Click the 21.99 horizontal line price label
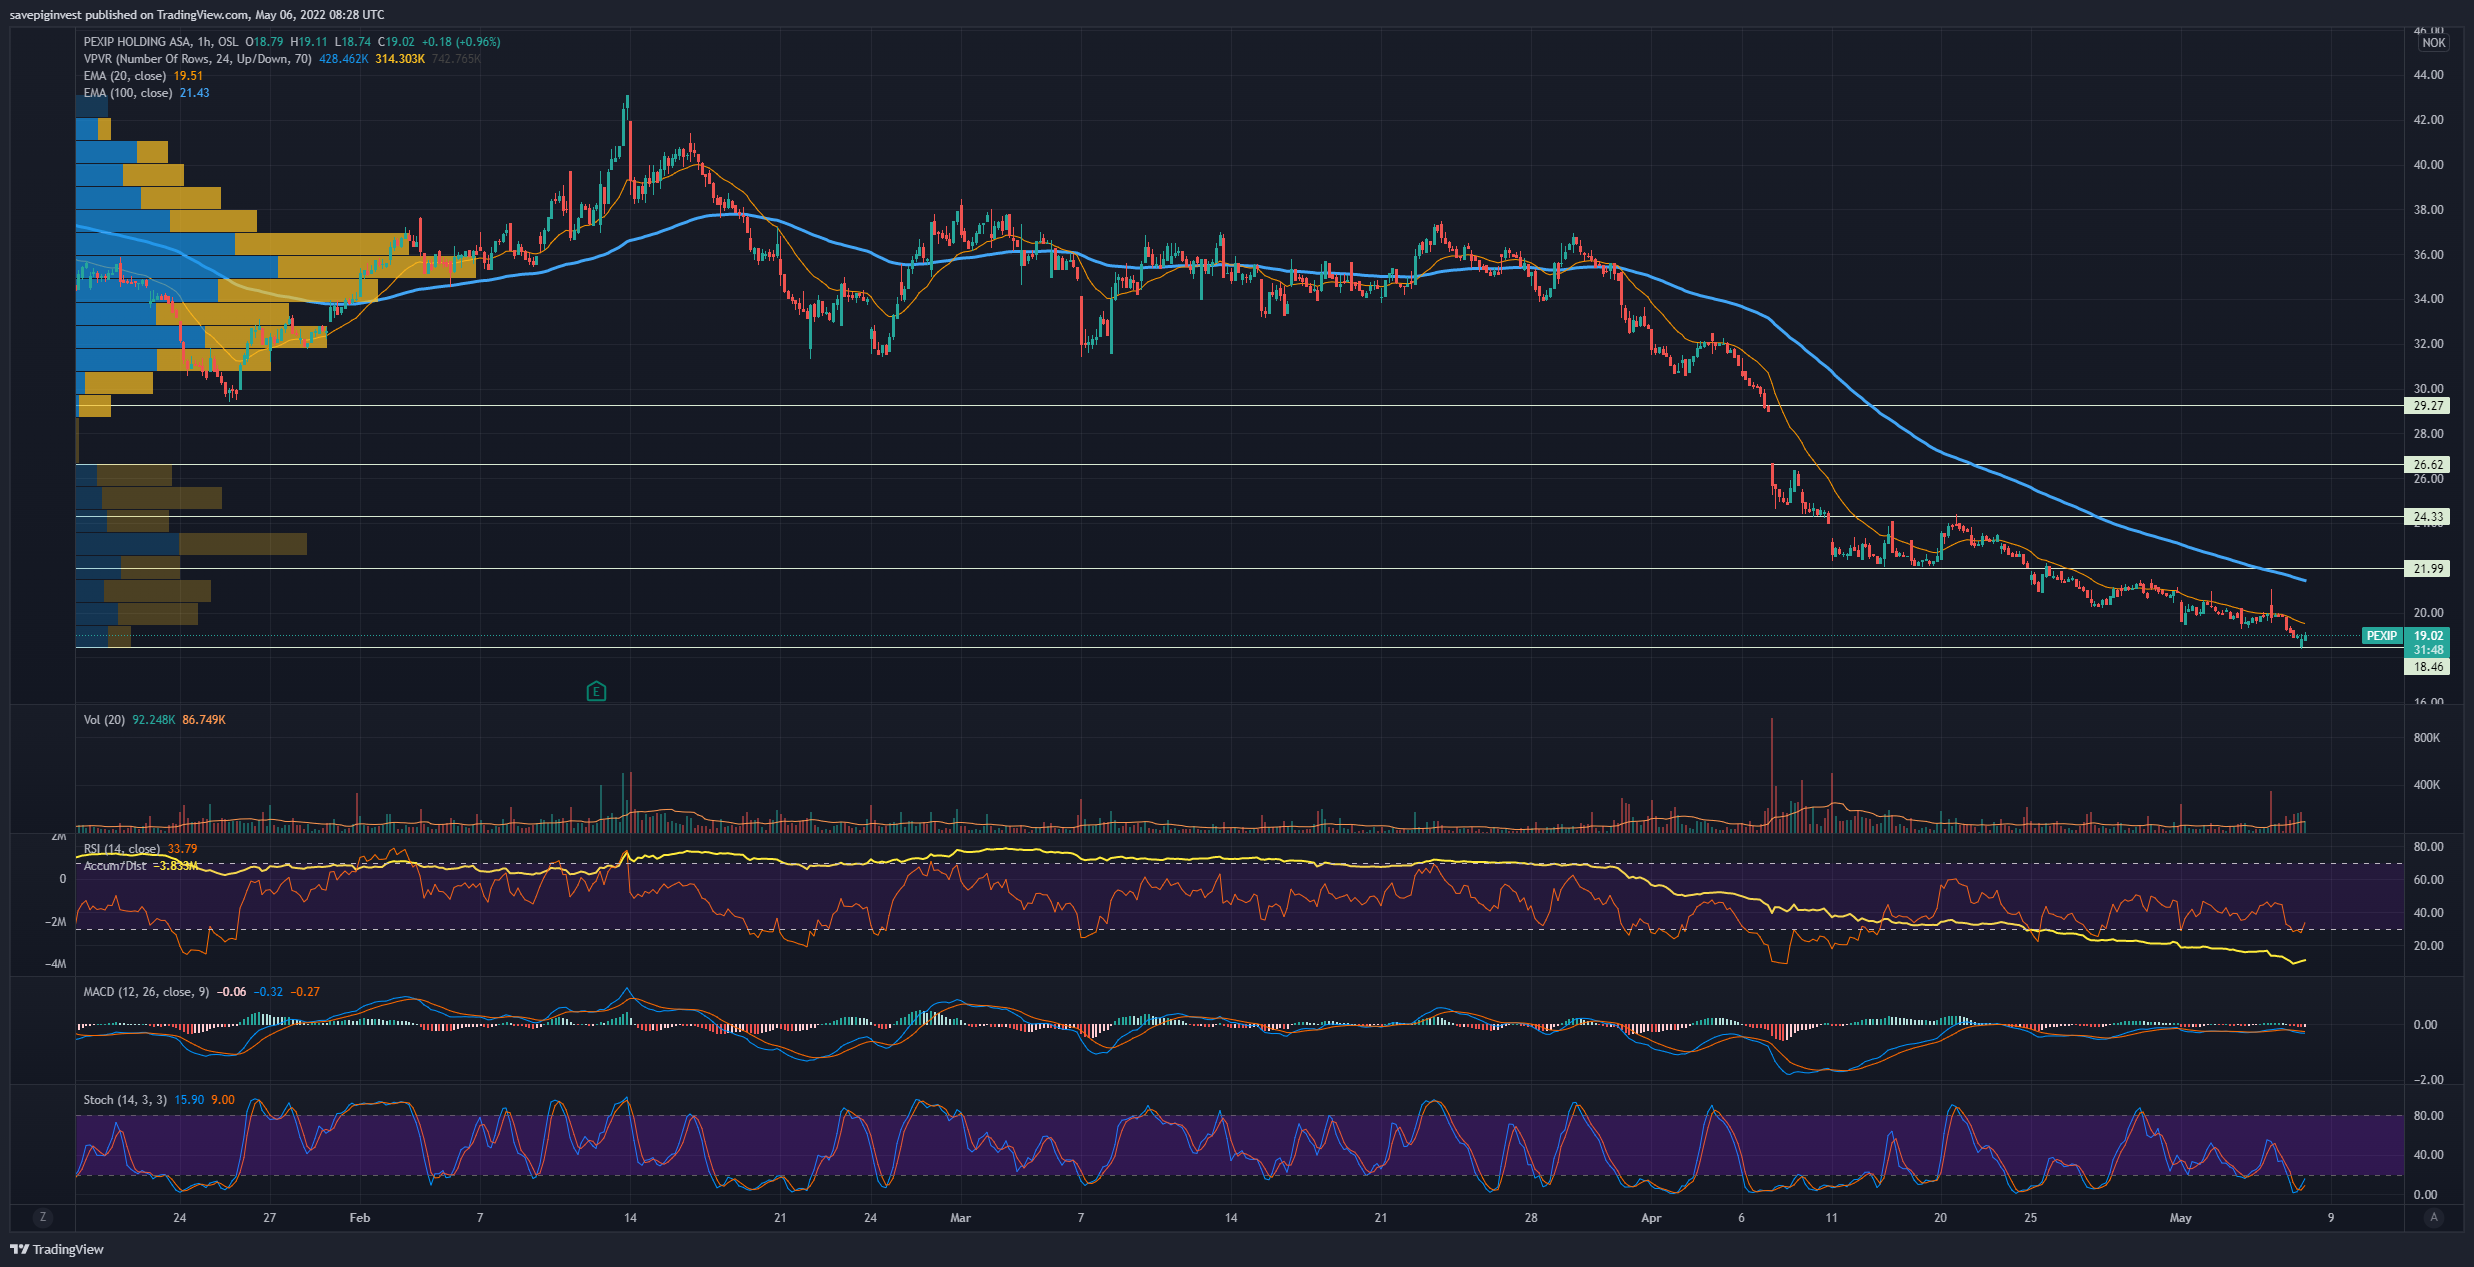This screenshot has height=1267, width=2474. pyautogui.click(x=2427, y=569)
